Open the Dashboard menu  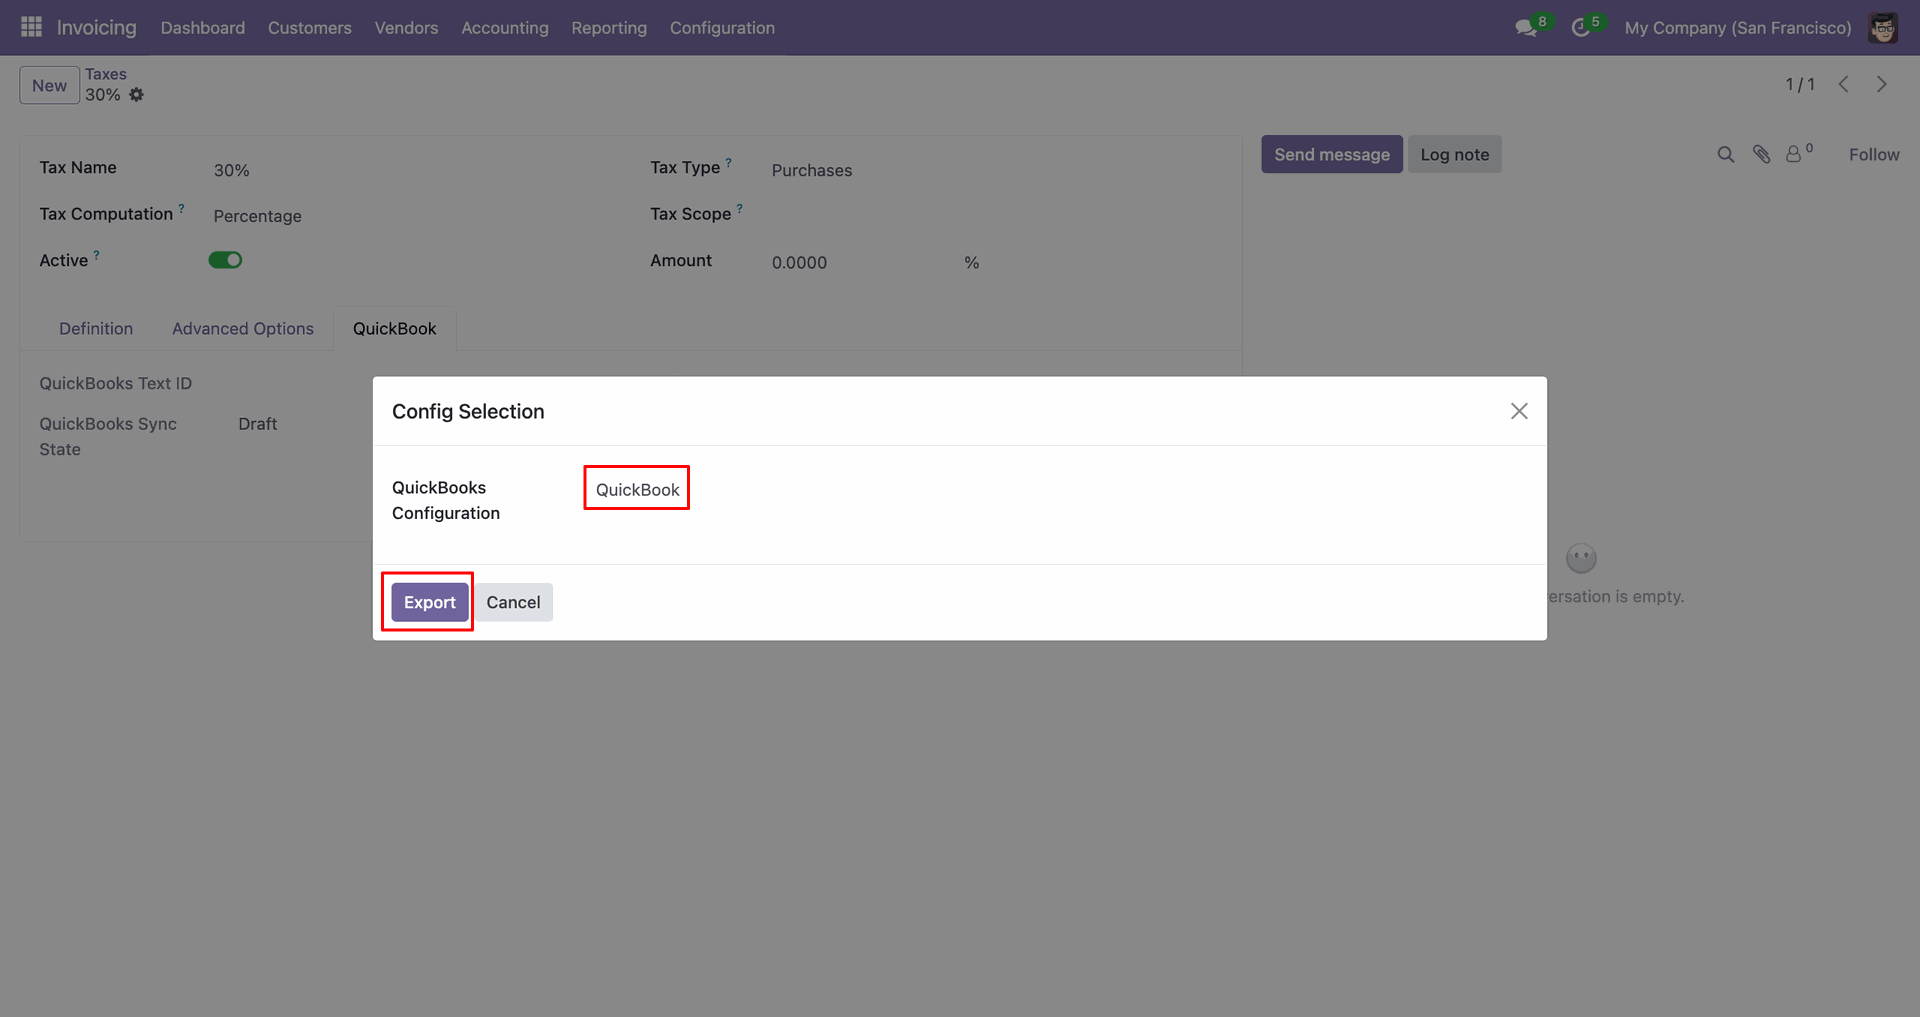click(203, 28)
